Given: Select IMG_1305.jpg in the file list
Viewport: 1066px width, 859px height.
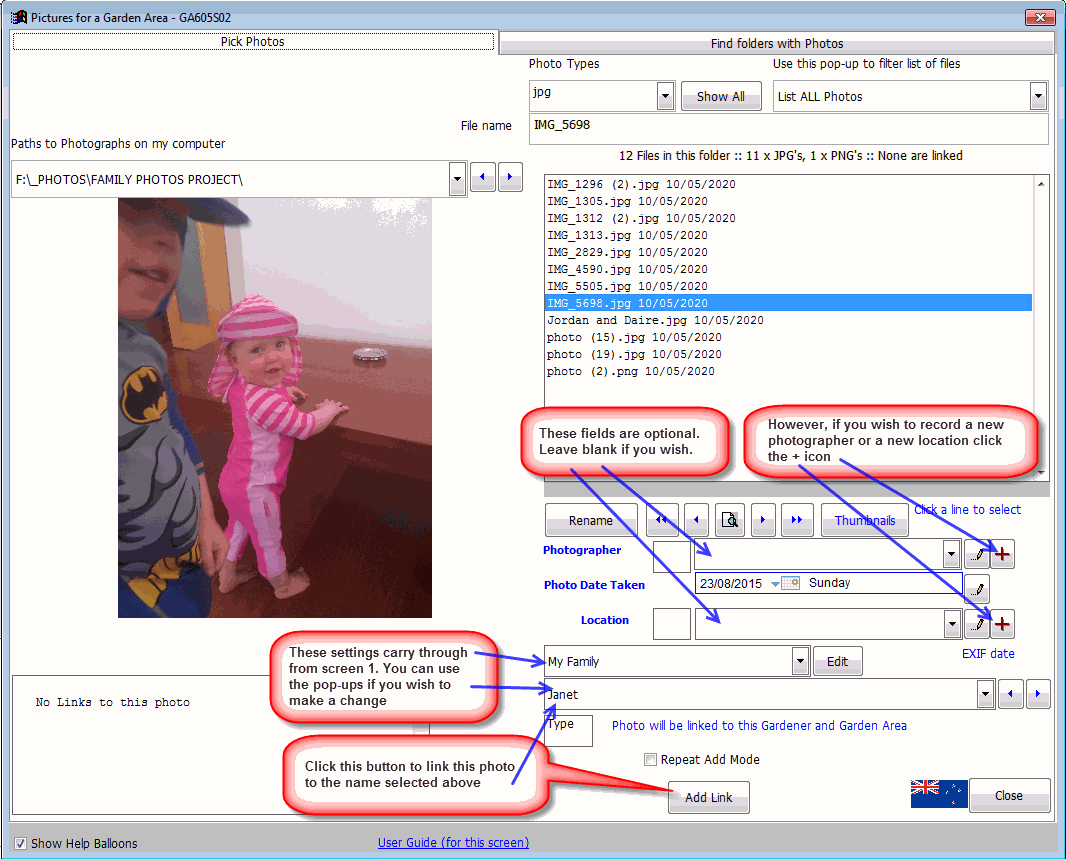Looking at the screenshot, I should 789,201.
